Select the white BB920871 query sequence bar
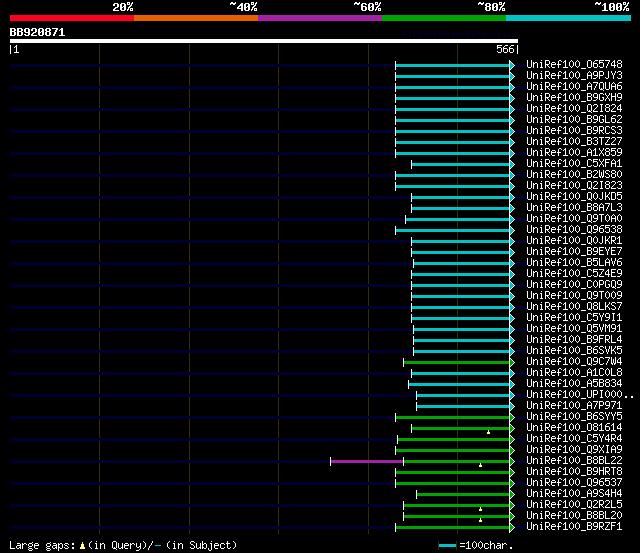The width and height of the screenshot is (640, 553). (264, 41)
